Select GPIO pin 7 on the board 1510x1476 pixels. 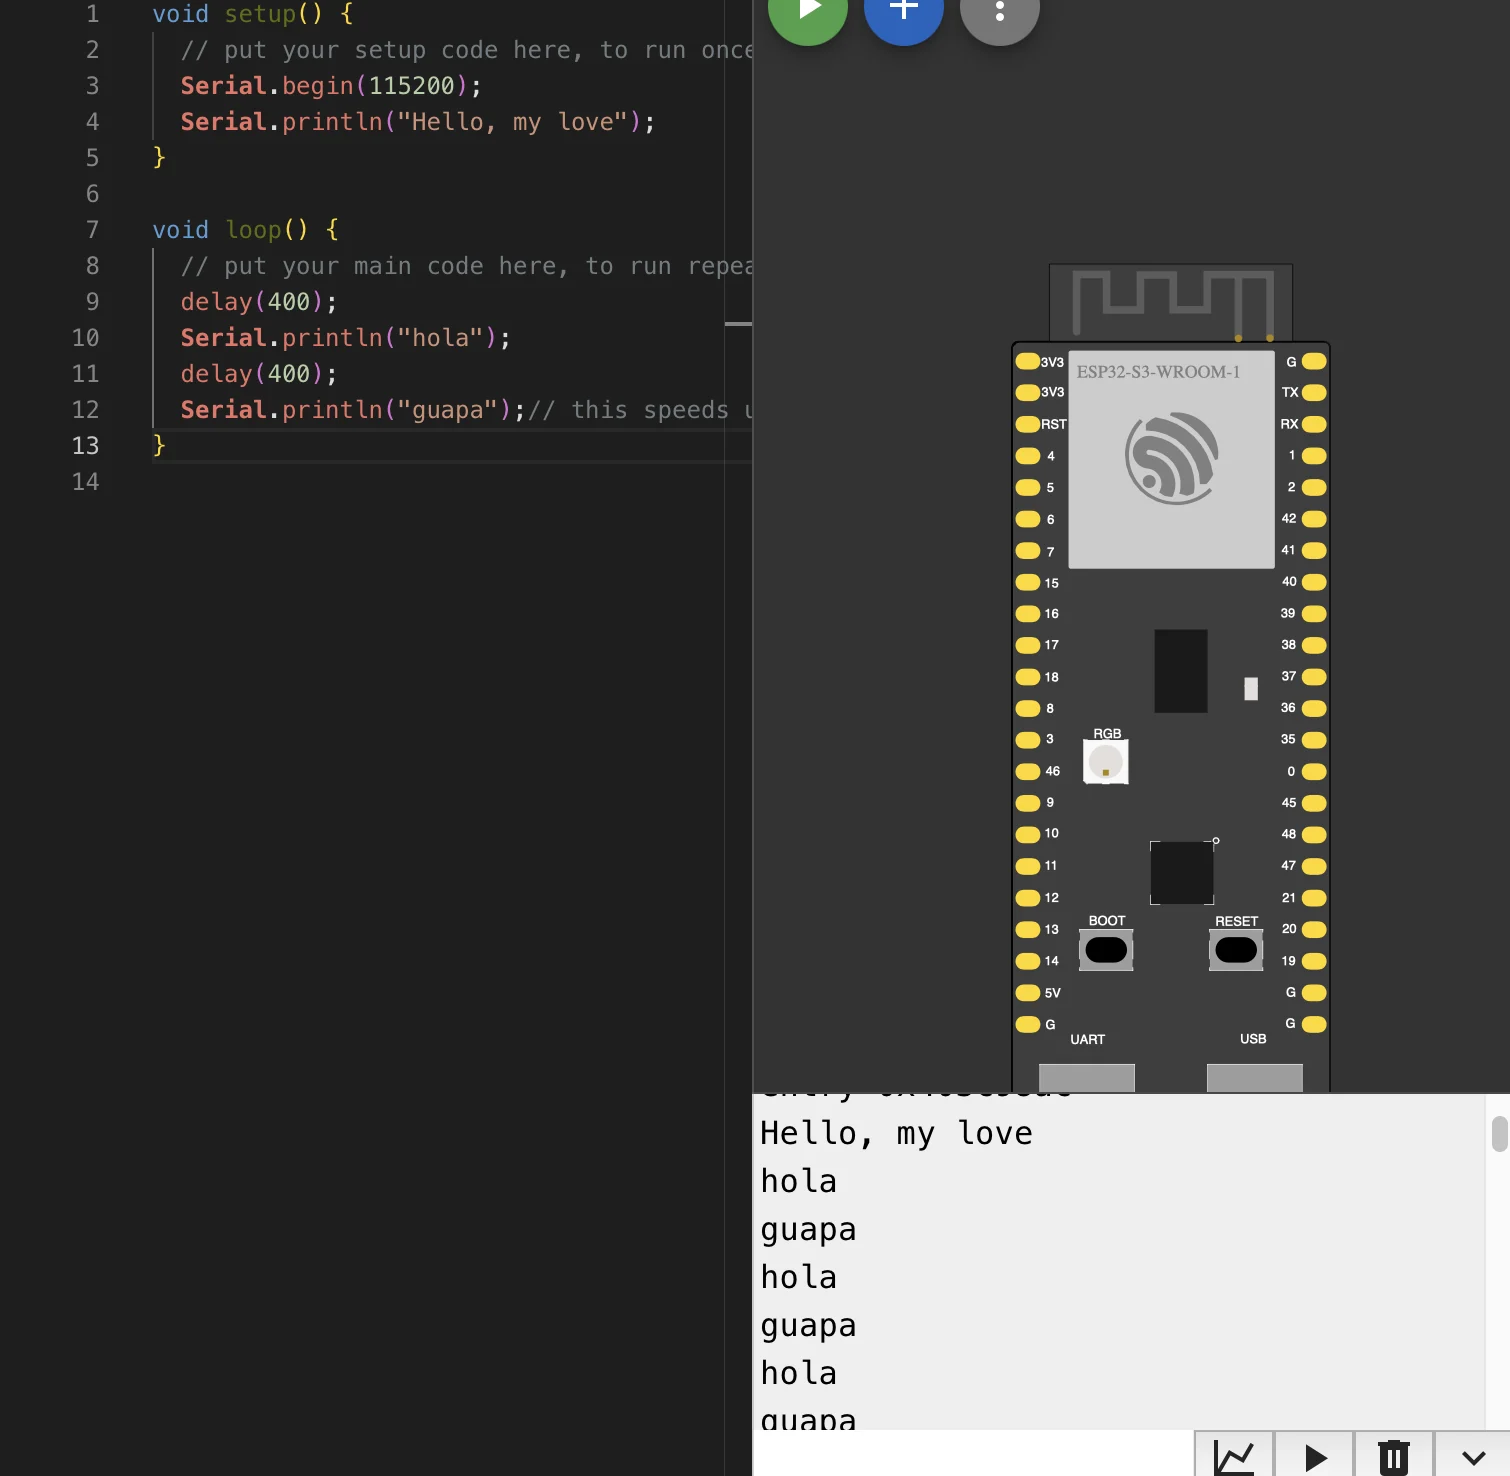1028,551
